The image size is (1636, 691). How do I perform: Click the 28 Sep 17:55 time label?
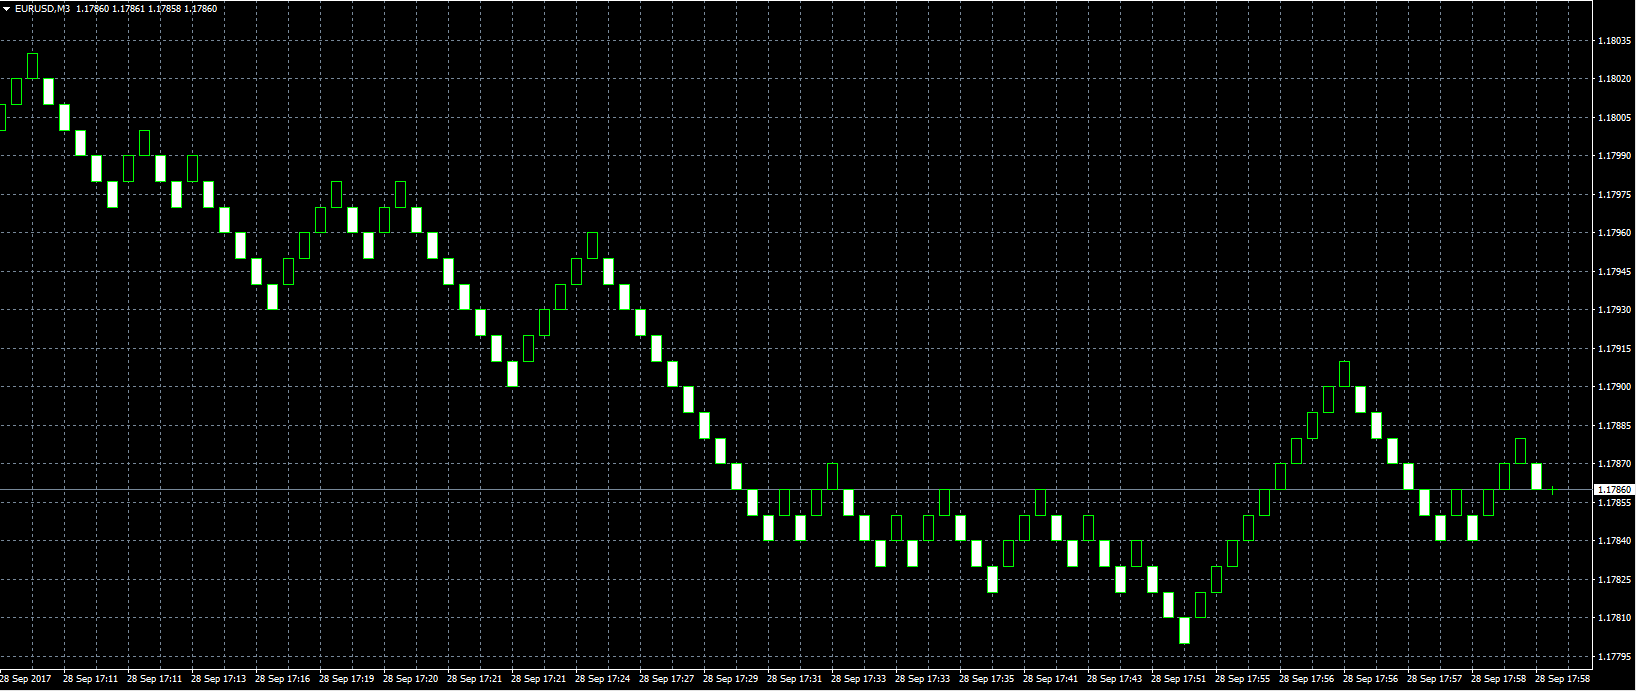[1243, 679]
